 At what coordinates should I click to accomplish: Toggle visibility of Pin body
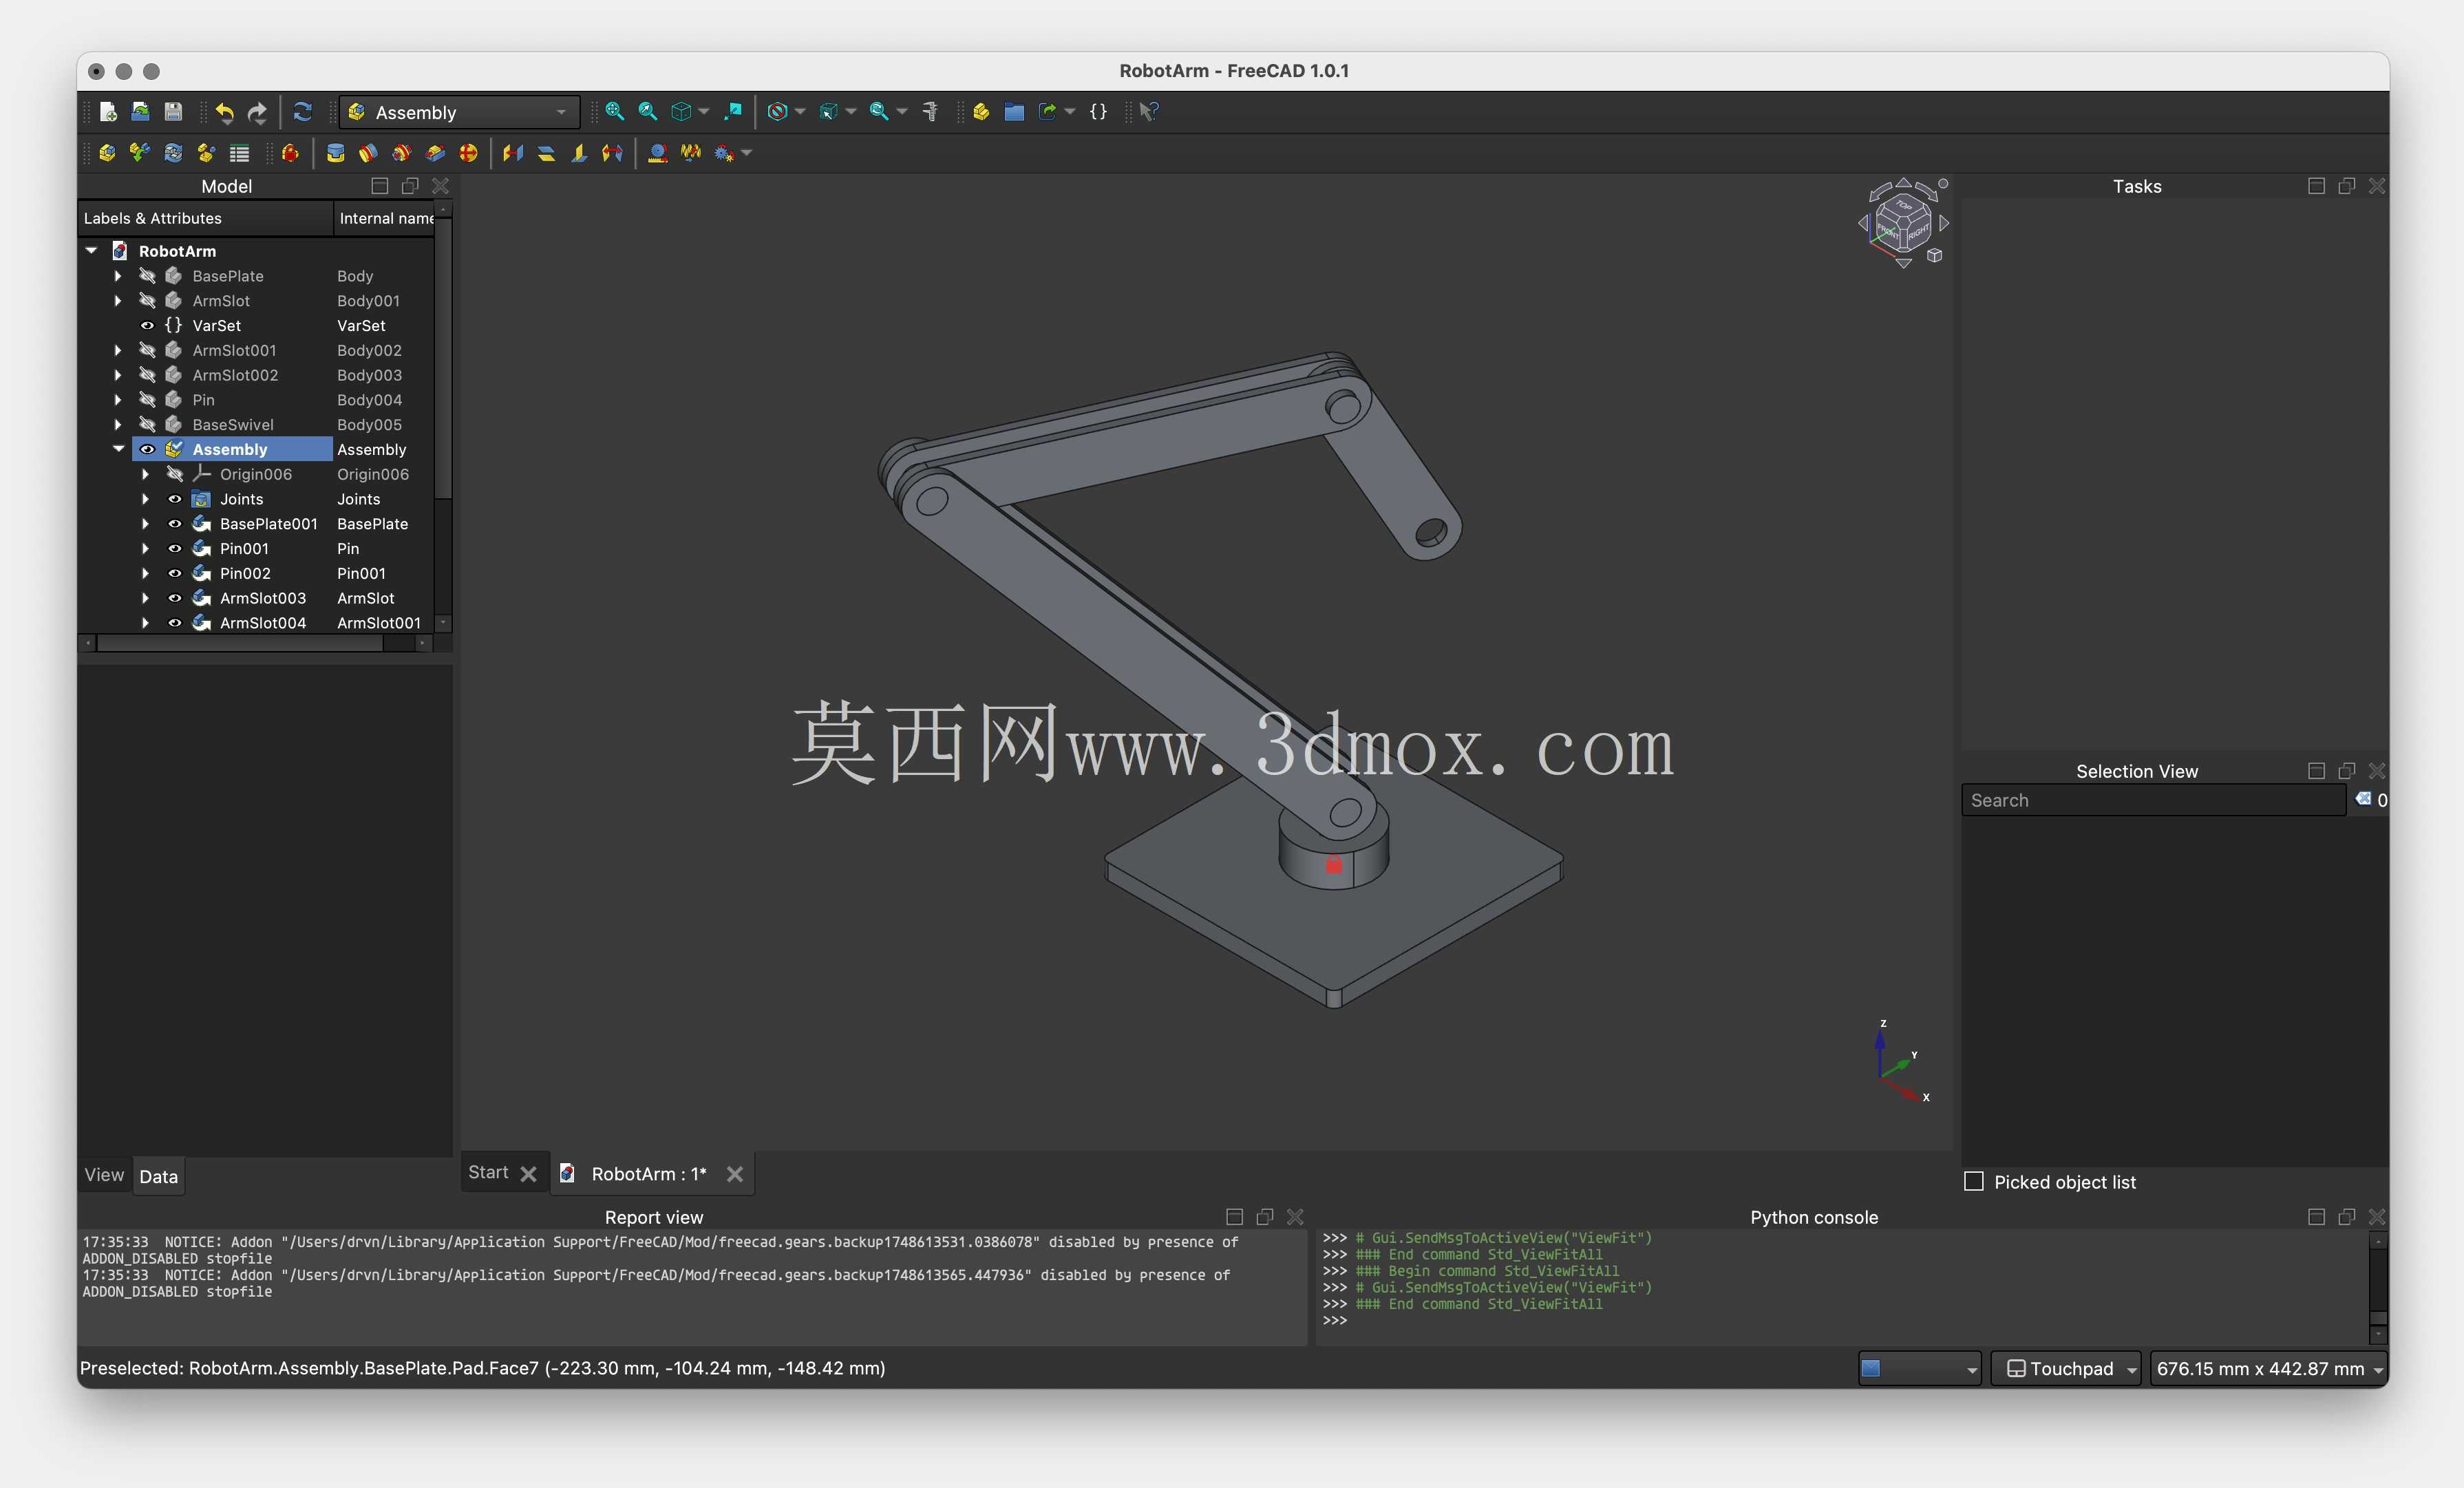click(x=147, y=399)
